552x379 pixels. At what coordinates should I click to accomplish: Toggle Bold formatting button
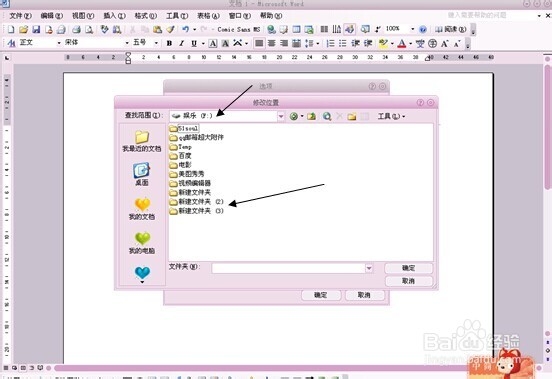point(169,43)
